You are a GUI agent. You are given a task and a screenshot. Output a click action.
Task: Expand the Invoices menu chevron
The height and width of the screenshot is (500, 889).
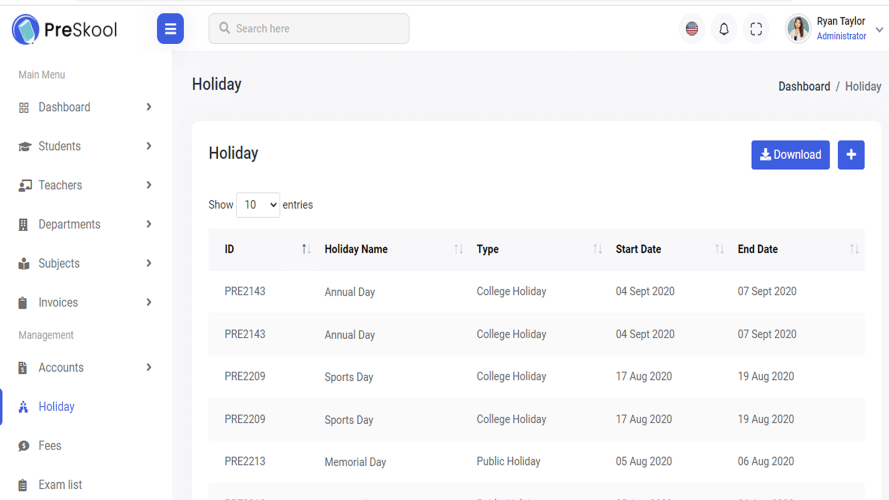coord(149,303)
